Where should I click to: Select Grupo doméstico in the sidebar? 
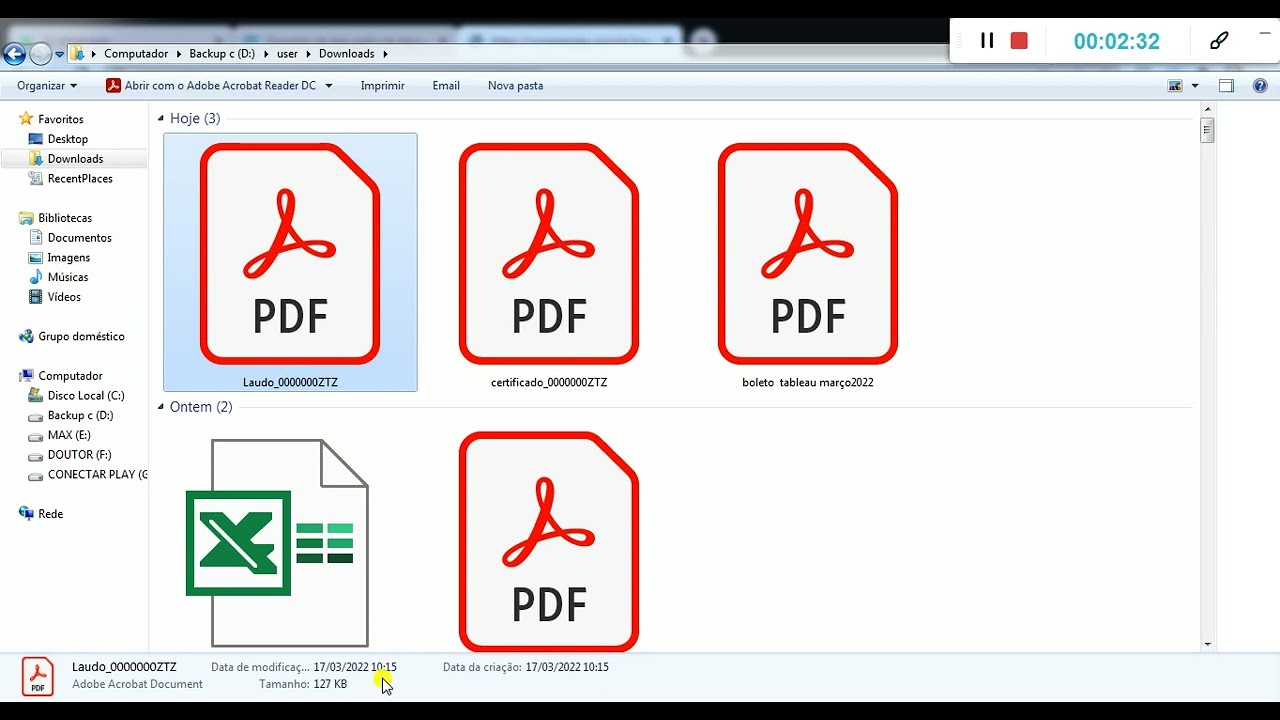81,337
